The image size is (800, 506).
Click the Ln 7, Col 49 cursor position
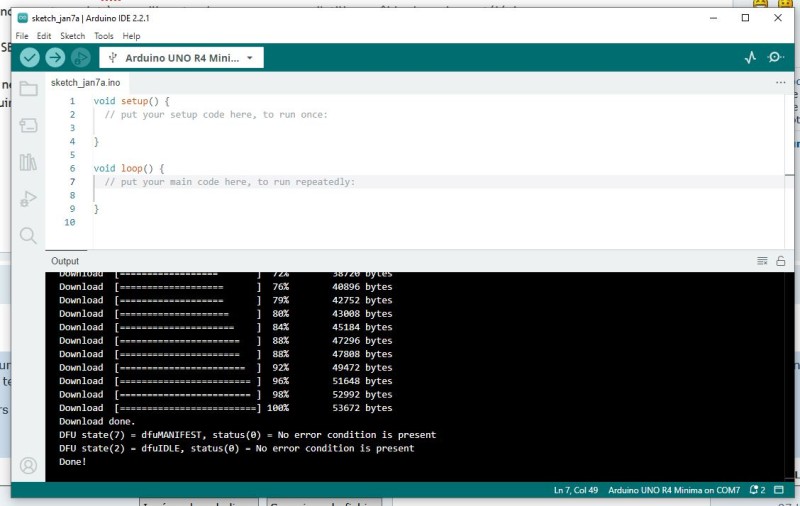[576, 490]
